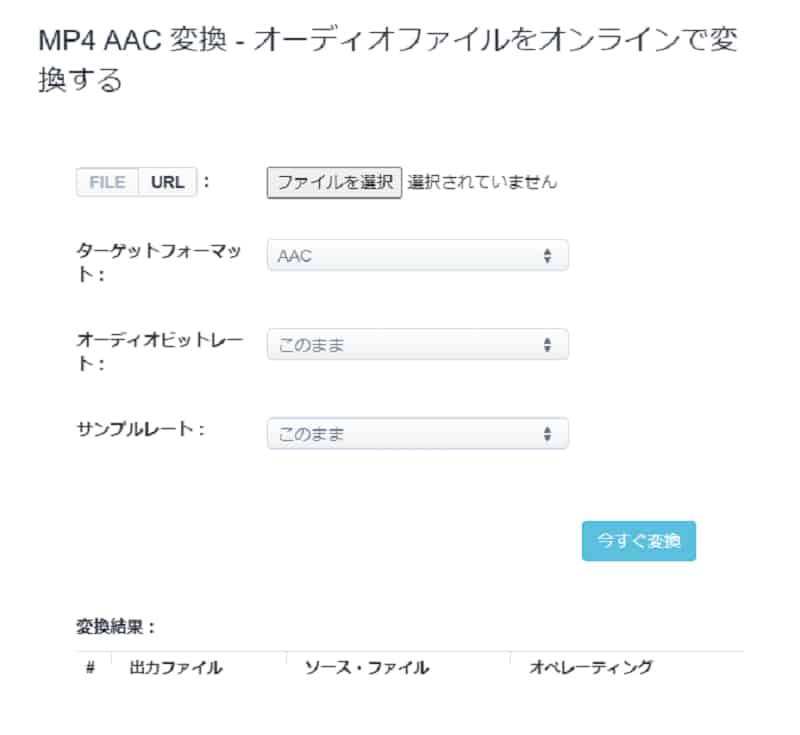
Task: Select the 選択されていません status text
Action: tap(483, 182)
